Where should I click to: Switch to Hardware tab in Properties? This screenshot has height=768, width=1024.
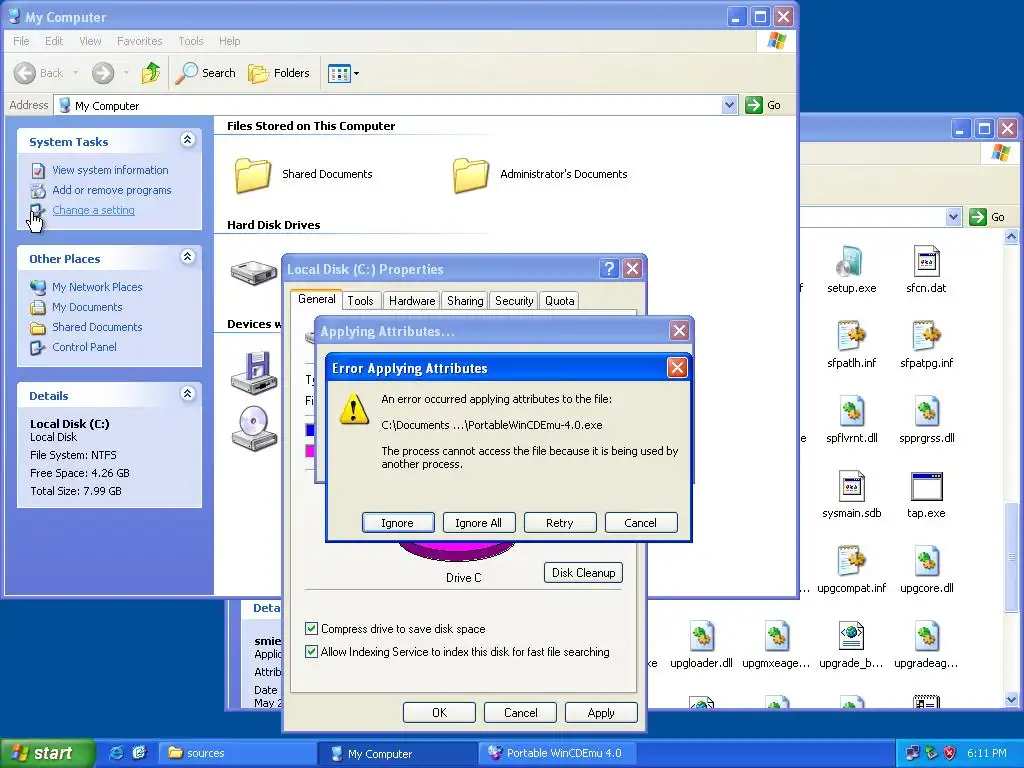click(412, 300)
